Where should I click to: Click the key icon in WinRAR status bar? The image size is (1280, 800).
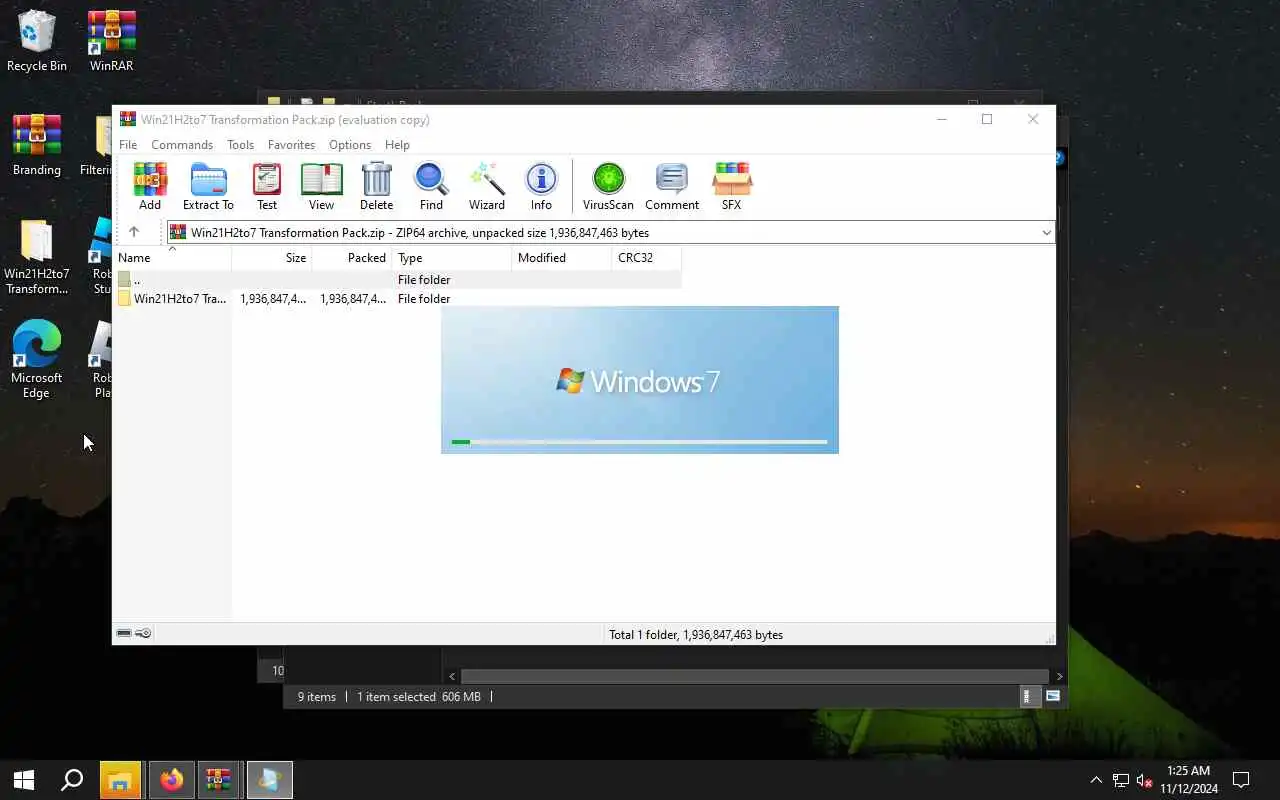(x=143, y=633)
